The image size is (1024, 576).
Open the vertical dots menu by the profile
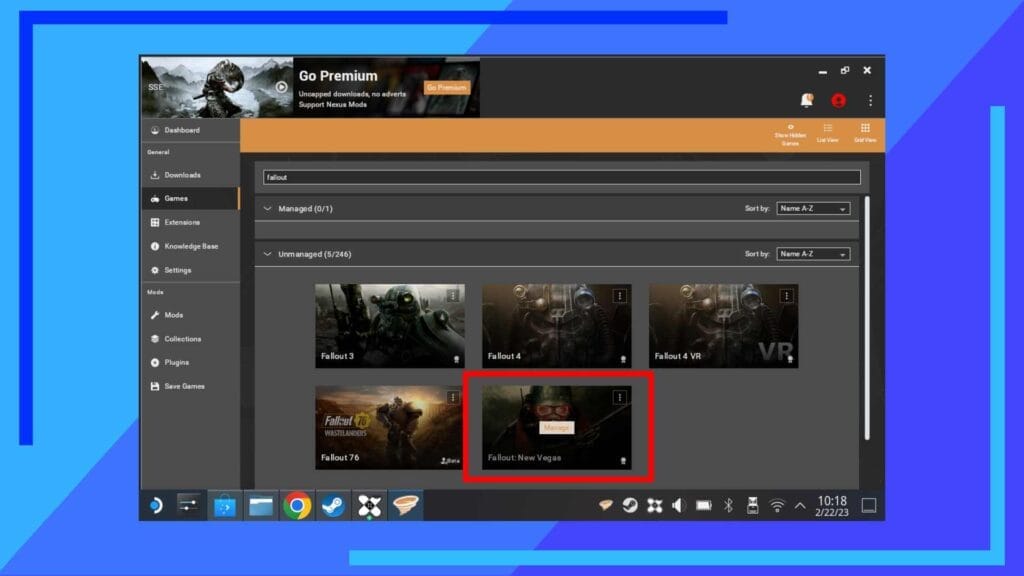click(x=871, y=101)
